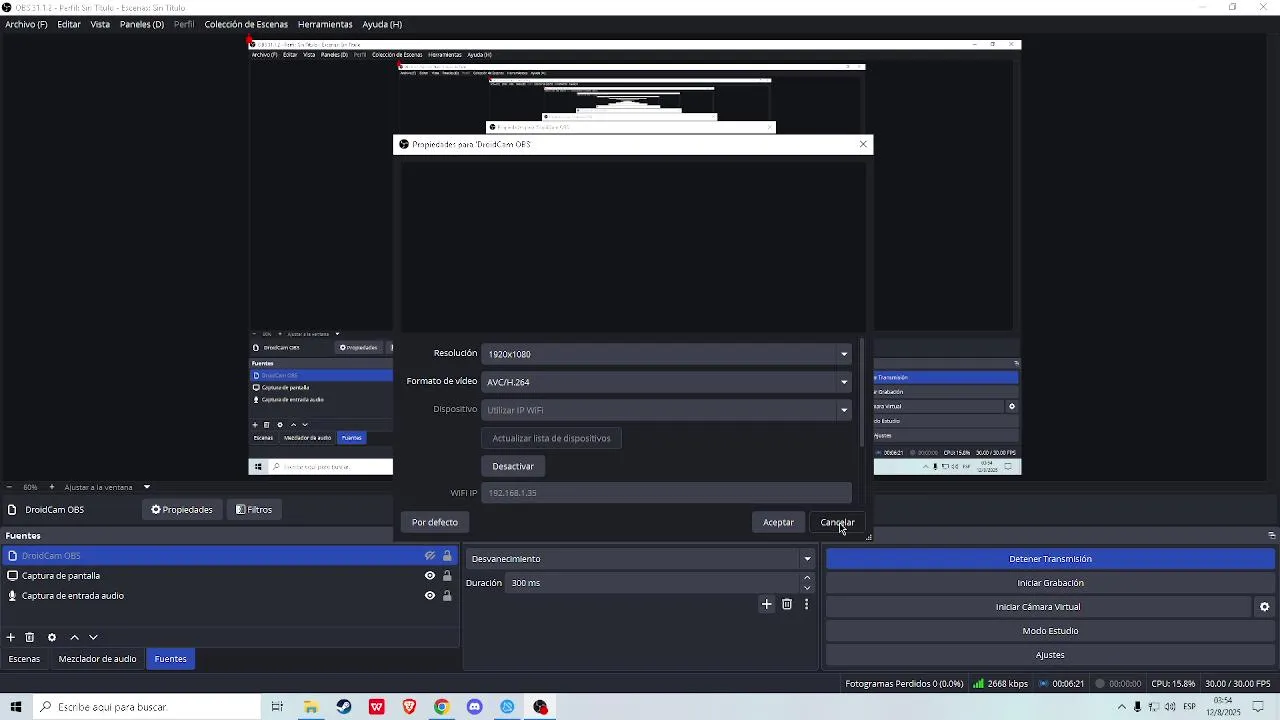Launch the Brave browser from the taskbar

409,707
